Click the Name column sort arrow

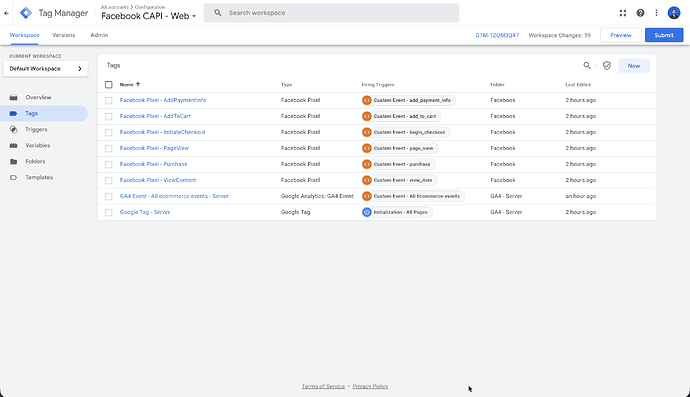(x=138, y=85)
